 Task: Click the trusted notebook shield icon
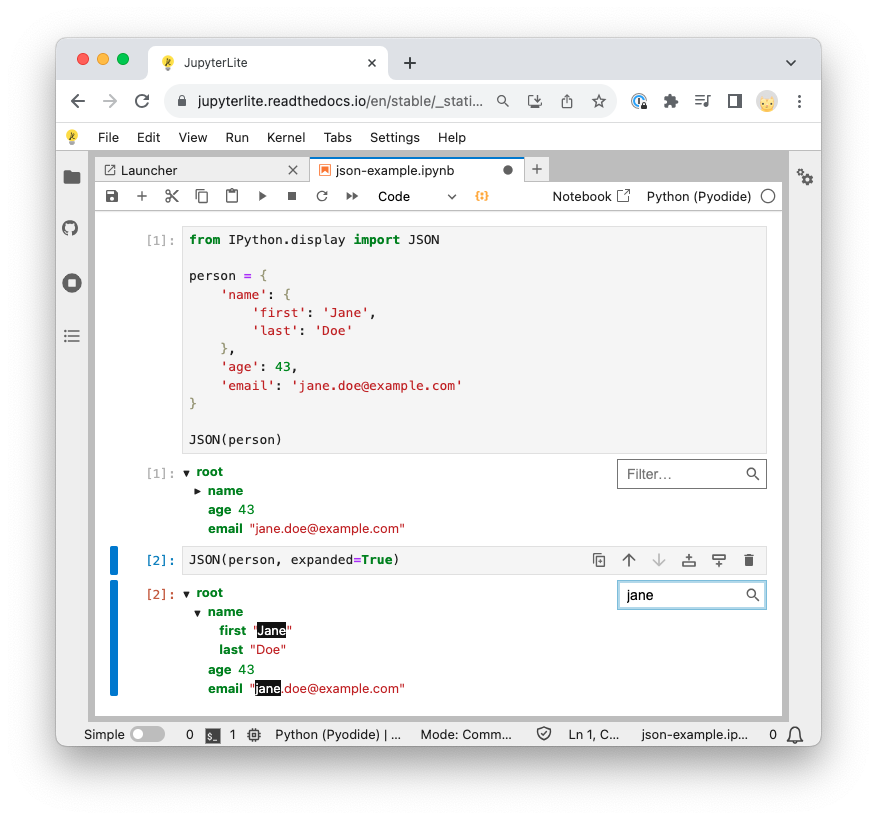[544, 734]
